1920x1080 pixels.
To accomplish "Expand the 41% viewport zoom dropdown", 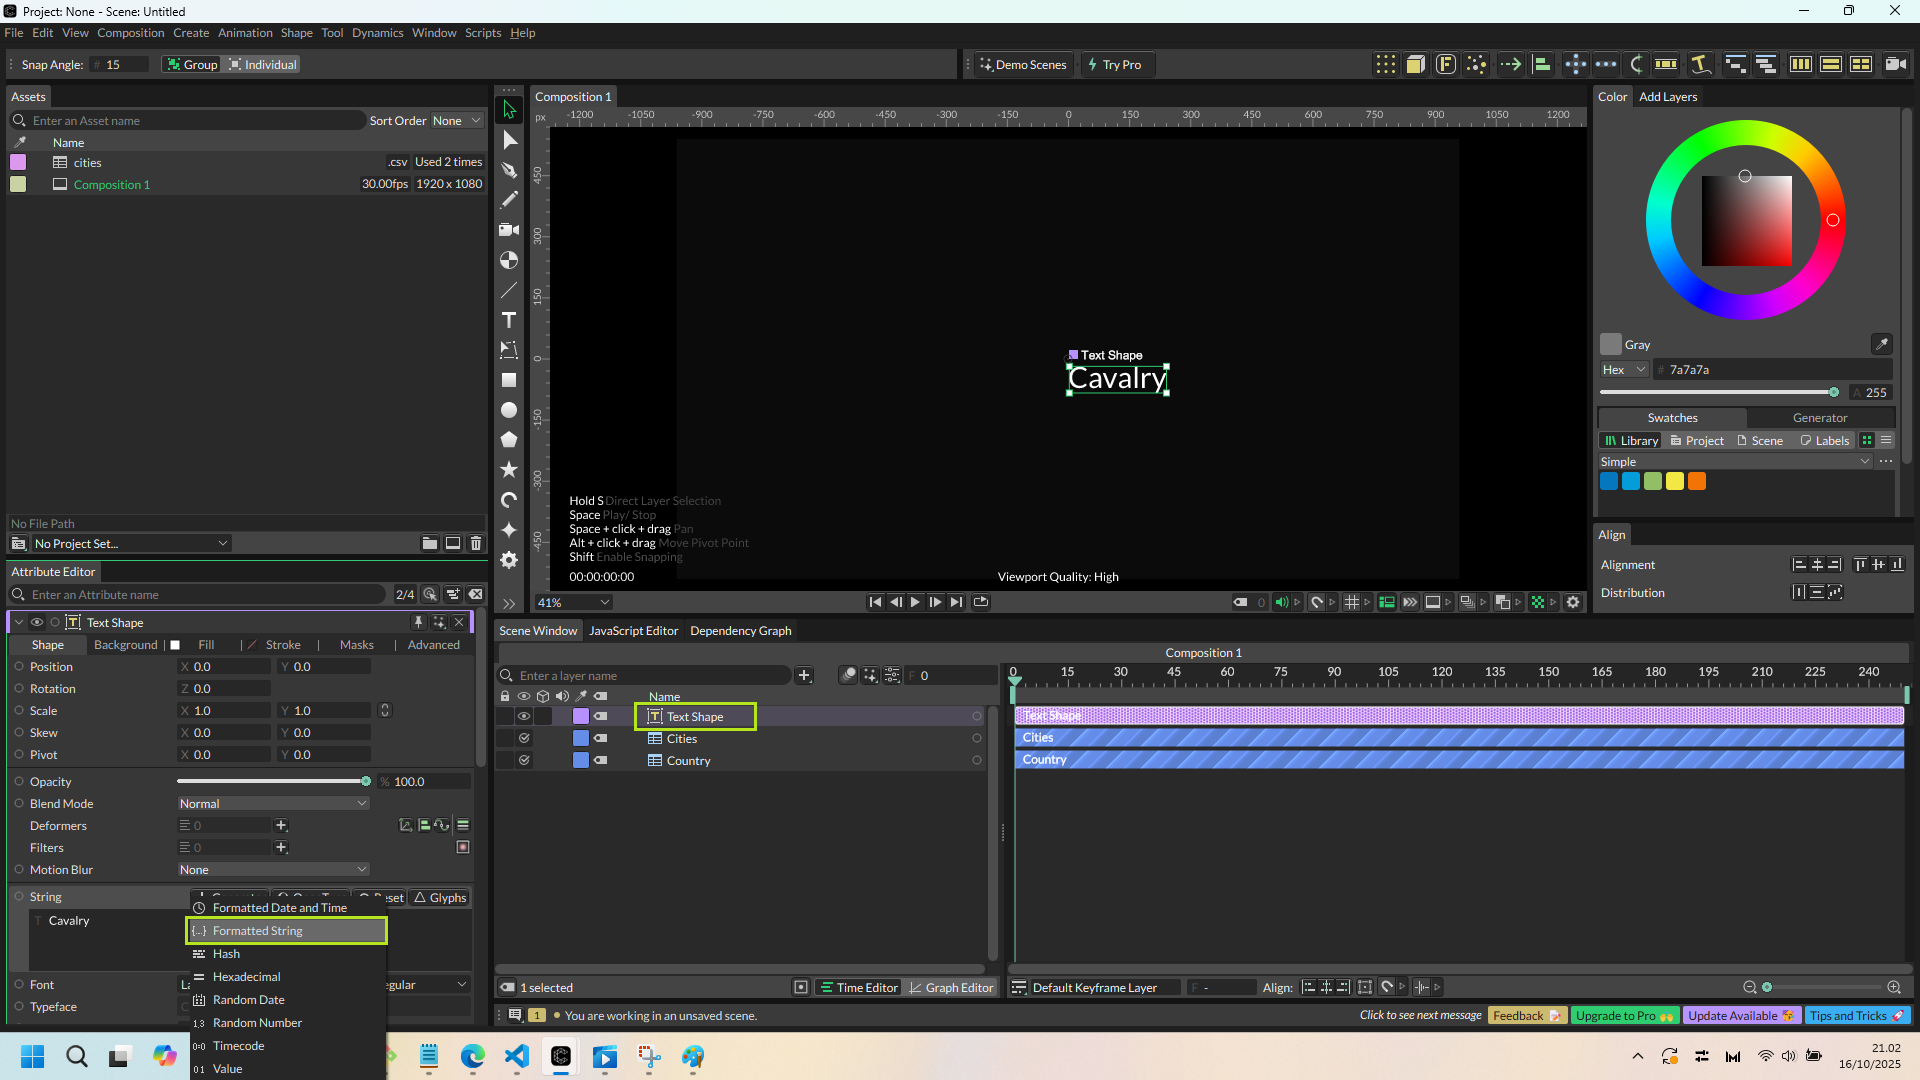I will [x=573, y=603].
